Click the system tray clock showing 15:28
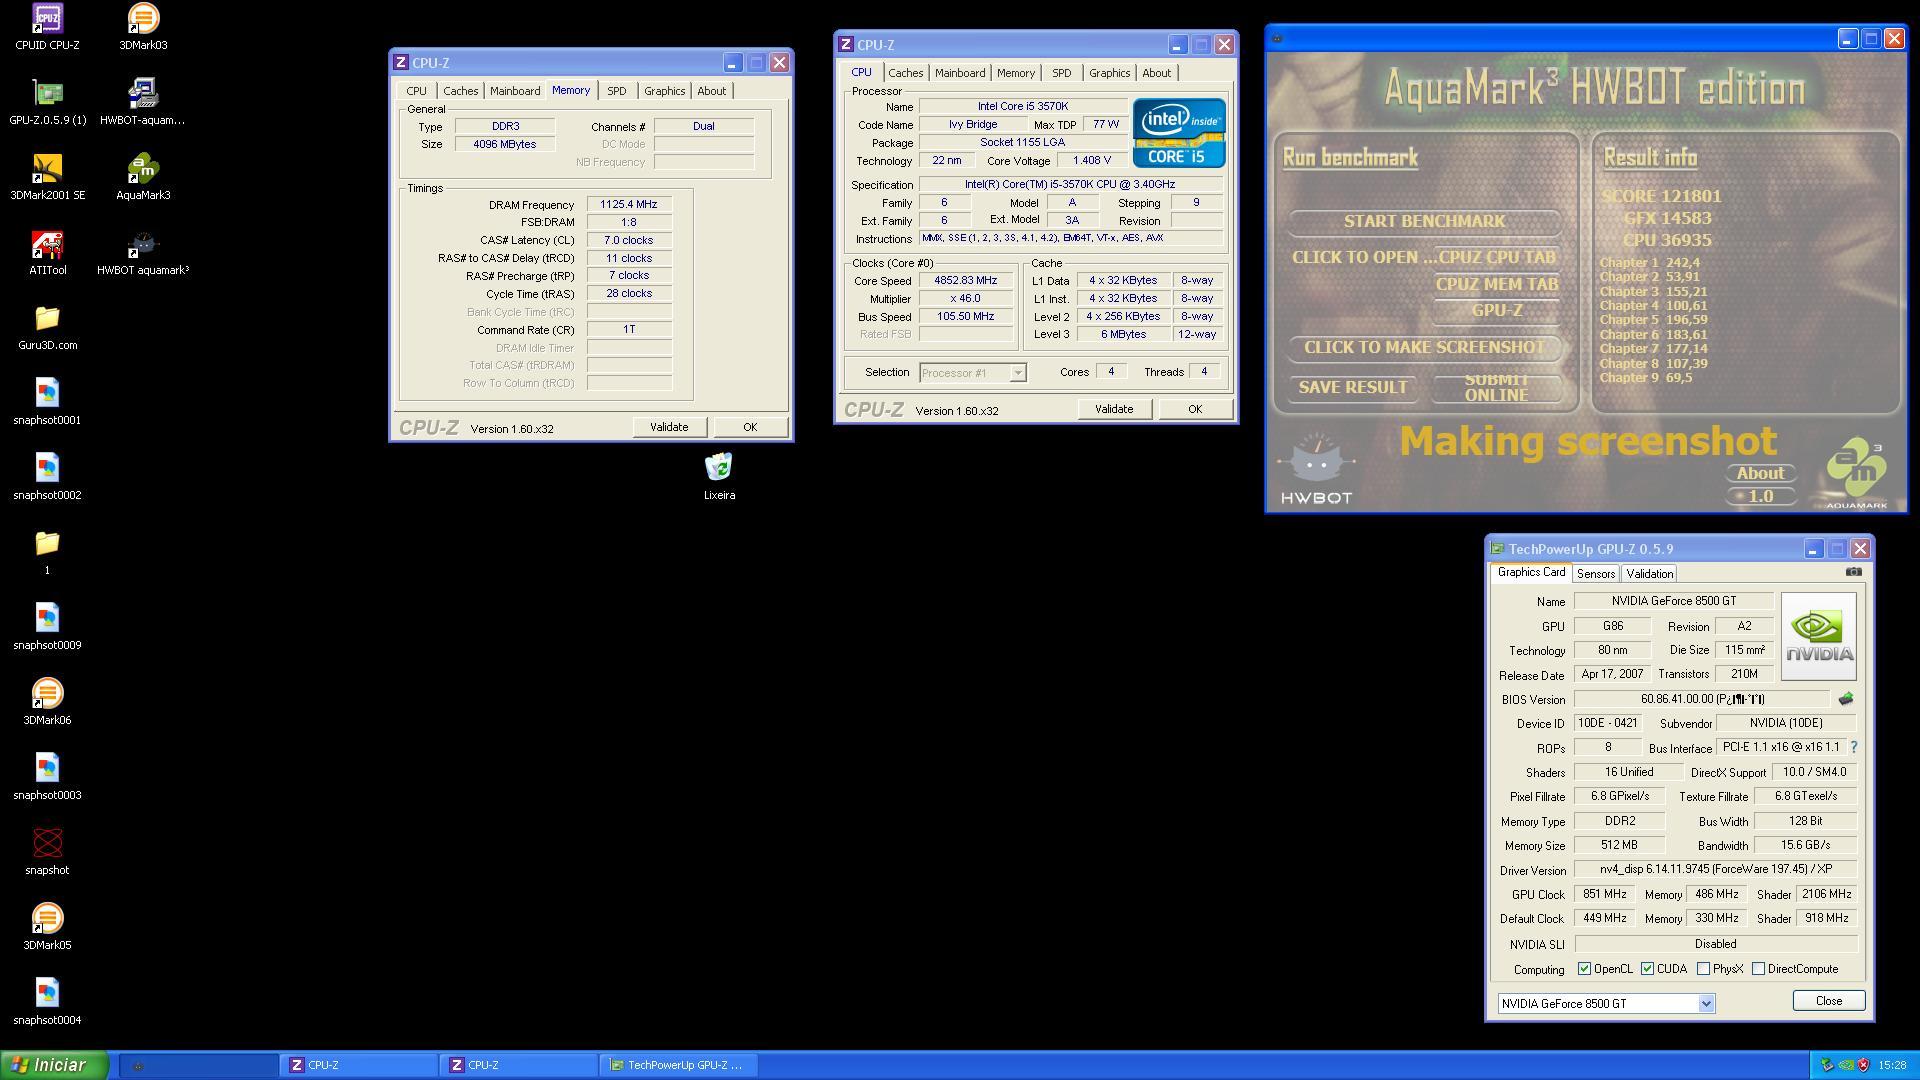This screenshot has height=1080, width=1920. point(1892,1065)
